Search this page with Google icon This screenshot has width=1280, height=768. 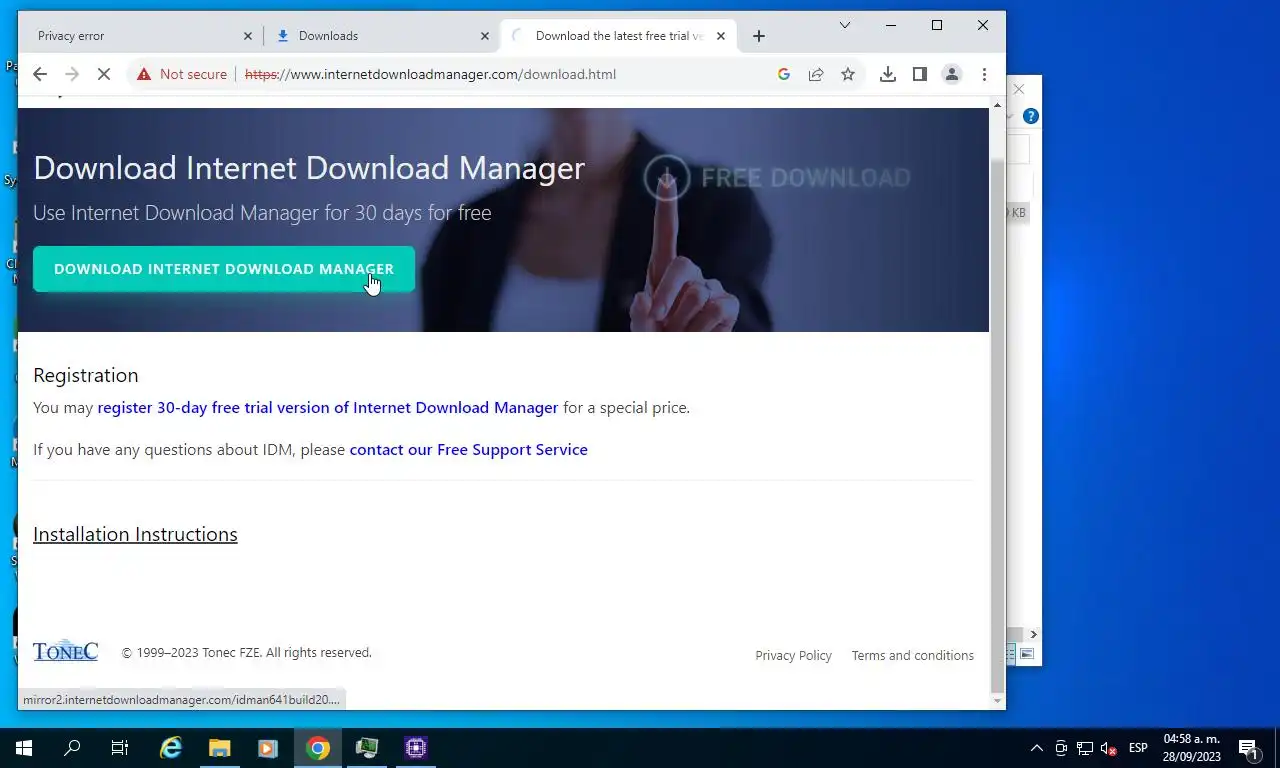pyautogui.click(x=784, y=74)
